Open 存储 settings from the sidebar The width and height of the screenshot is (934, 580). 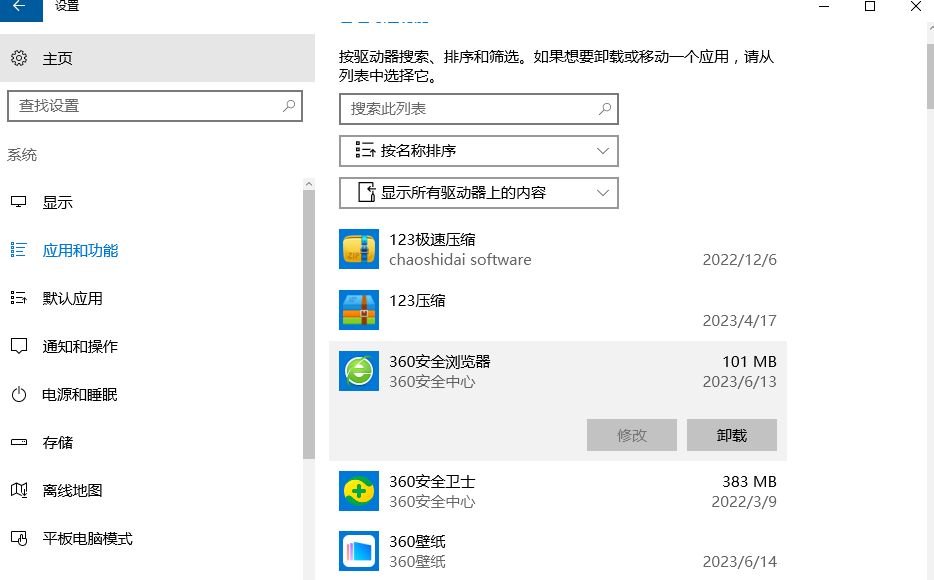pyautogui.click(x=55, y=442)
